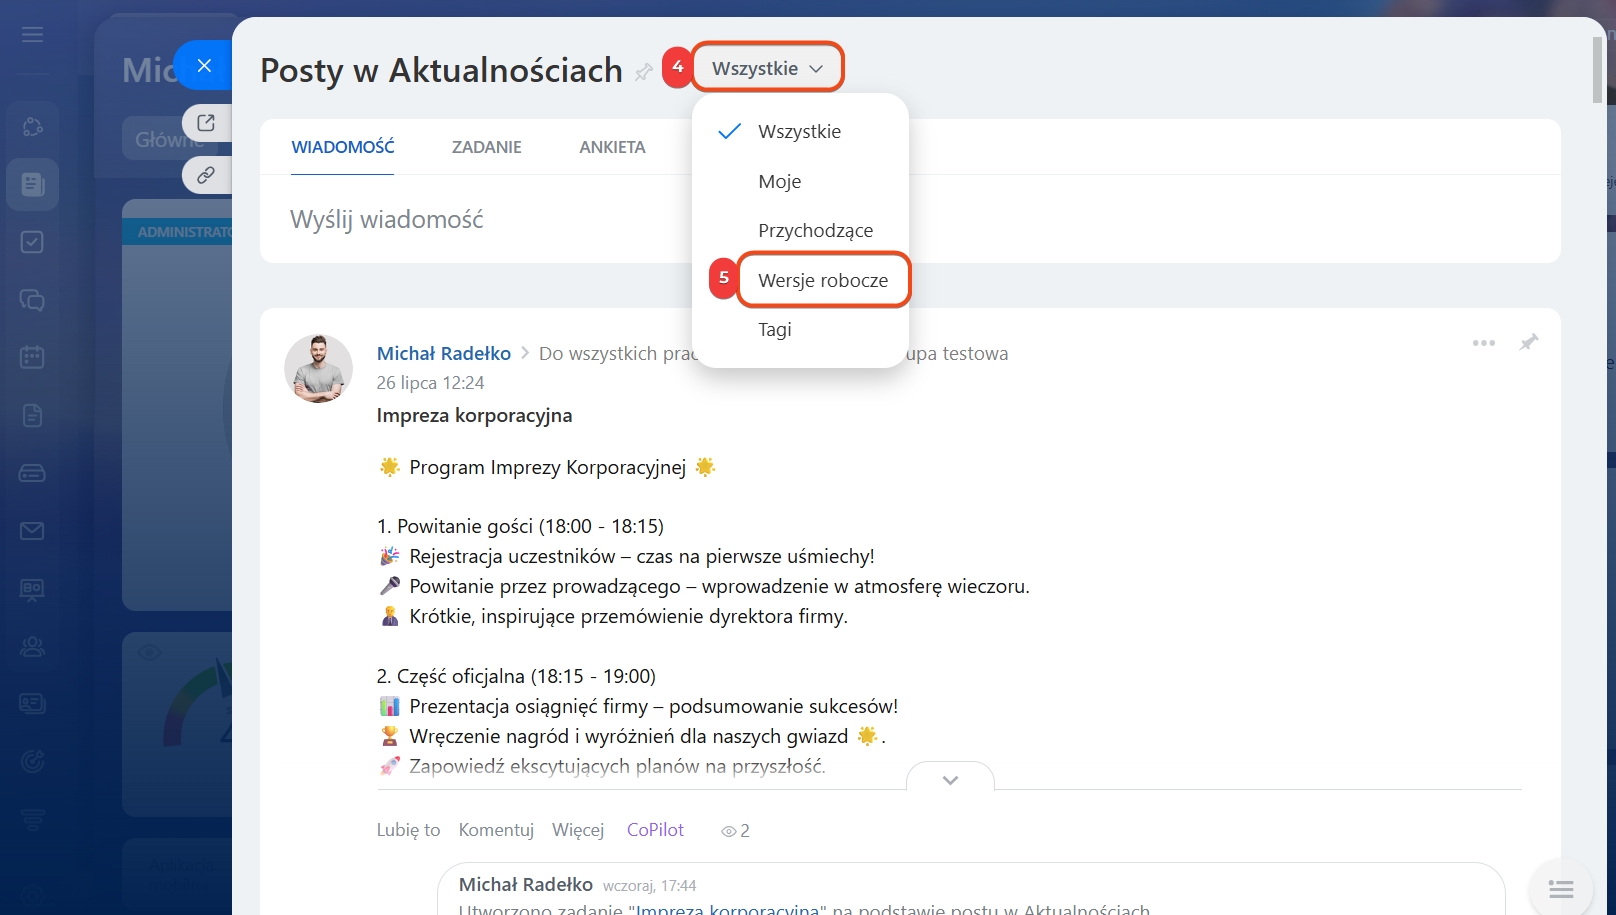Open CoPilot under the post

pos(655,830)
